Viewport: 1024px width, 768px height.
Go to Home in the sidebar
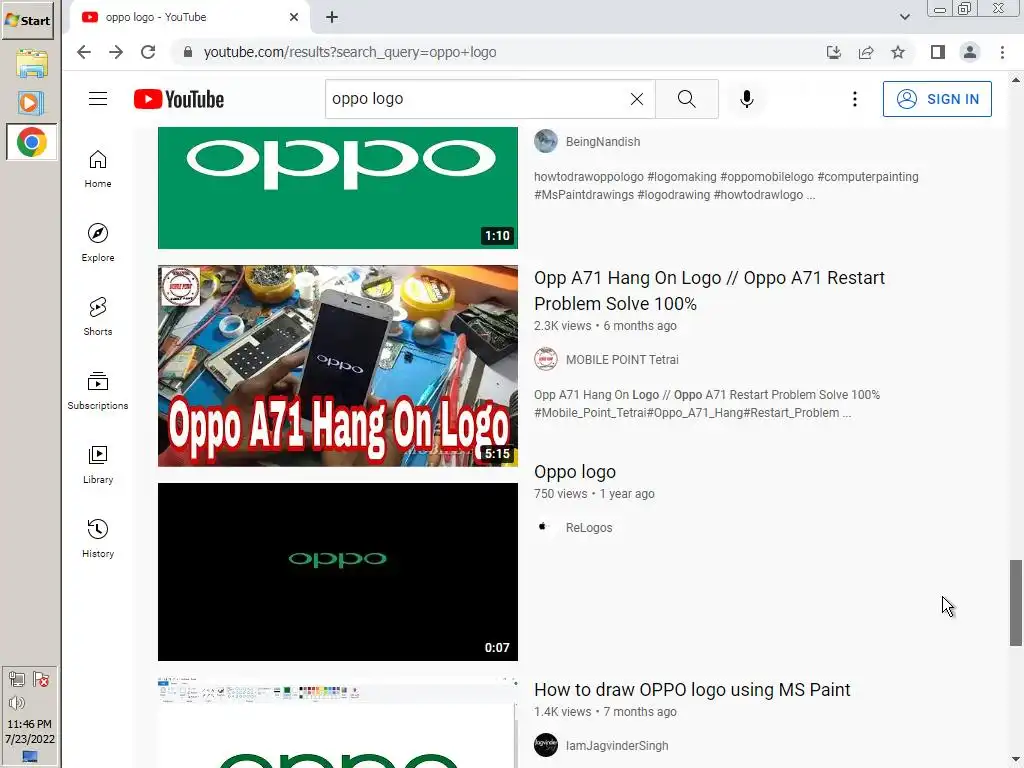click(x=98, y=168)
